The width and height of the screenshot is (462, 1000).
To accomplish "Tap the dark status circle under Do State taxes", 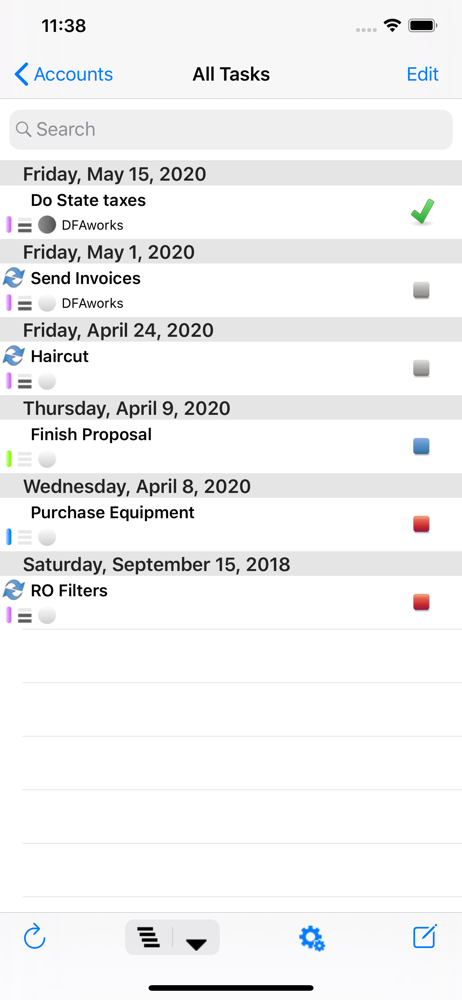I will tap(47, 224).
